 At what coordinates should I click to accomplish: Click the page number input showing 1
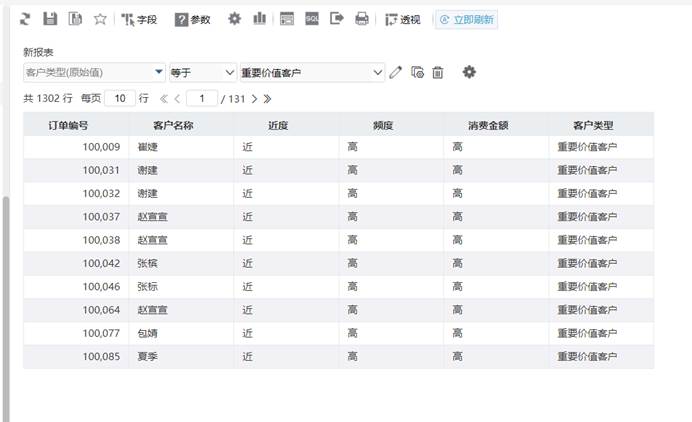202,98
